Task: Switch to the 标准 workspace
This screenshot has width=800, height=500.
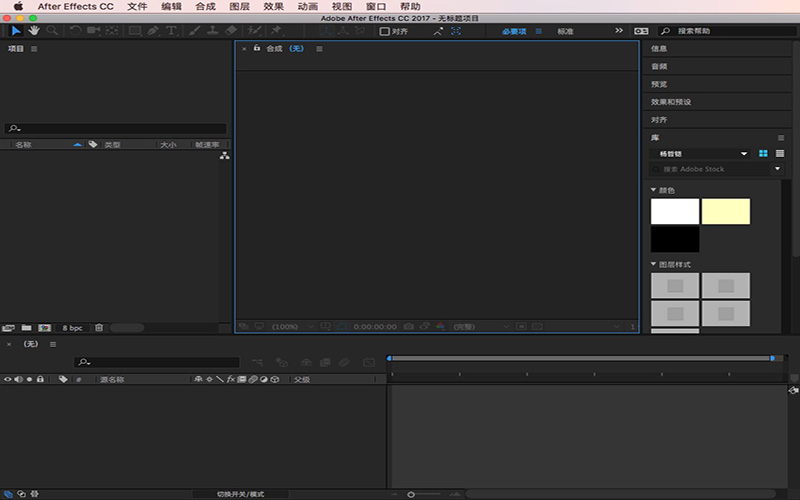Action: (x=565, y=31)
